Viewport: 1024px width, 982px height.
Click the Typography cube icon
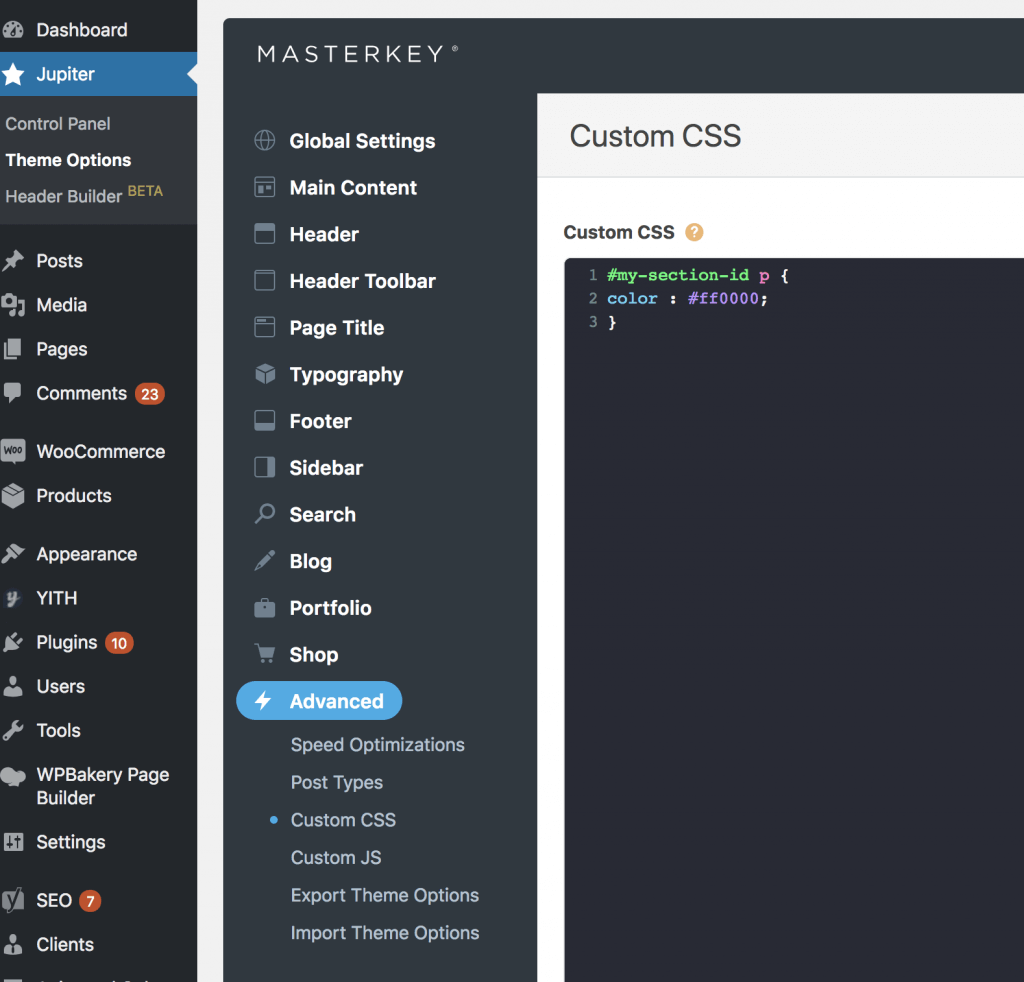[264, 375]
